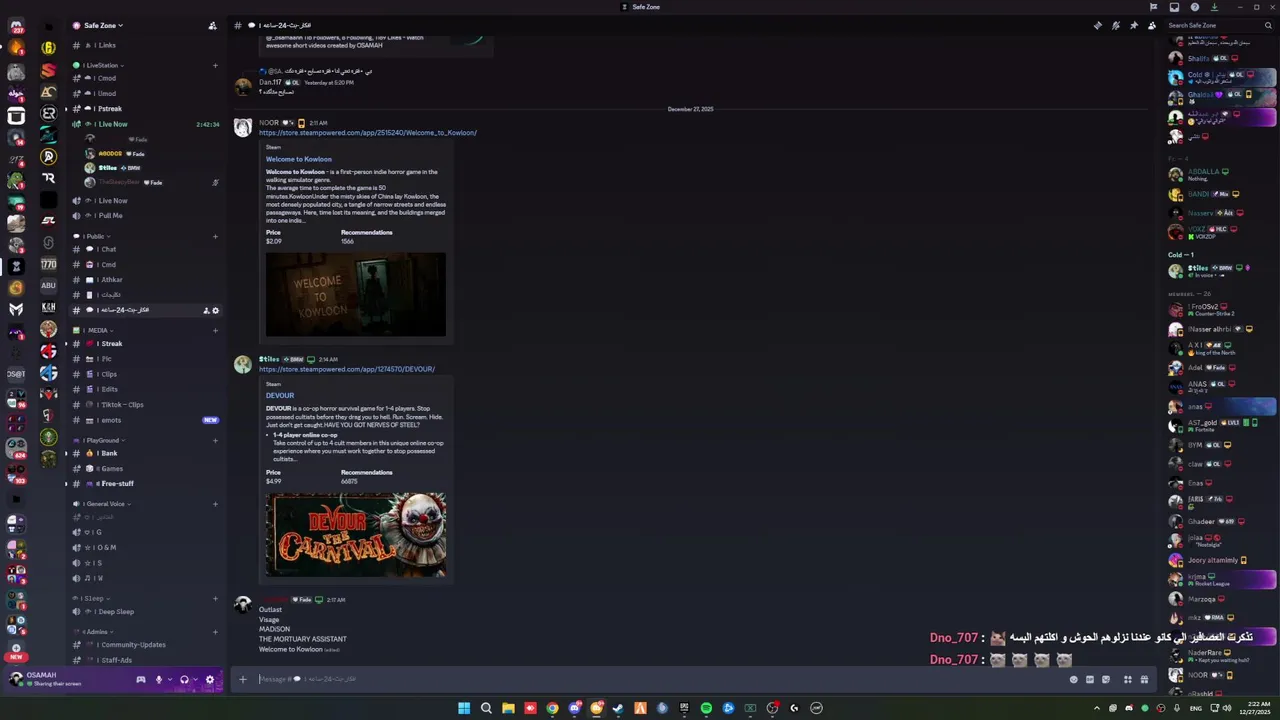The image size is (1280, 720).
Task: Join the O & M voice channel
Action: tap(145, 548)
